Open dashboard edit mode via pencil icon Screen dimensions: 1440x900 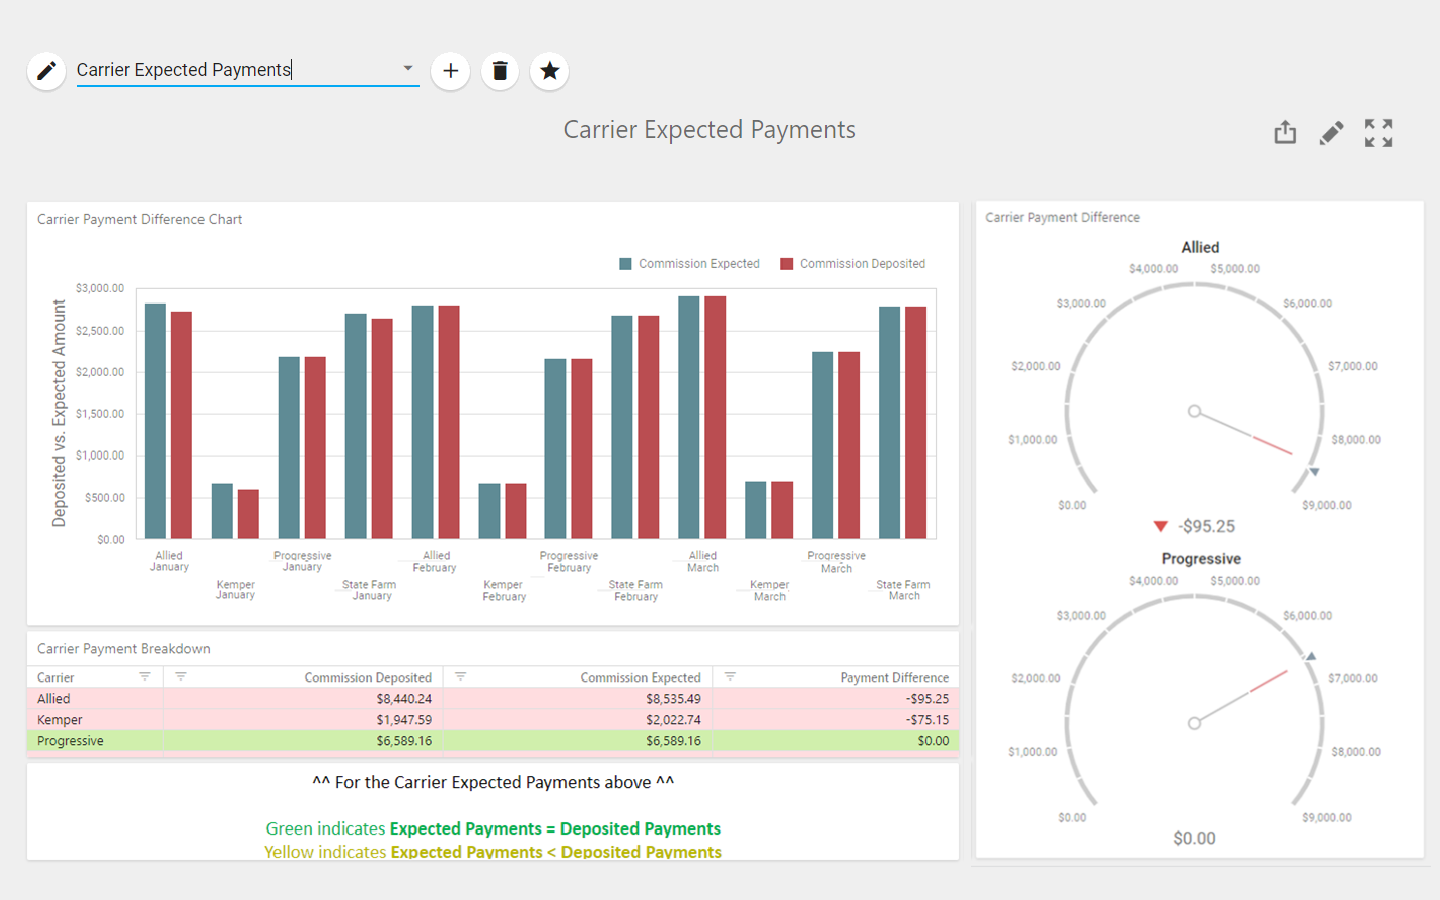point(1331,132)
